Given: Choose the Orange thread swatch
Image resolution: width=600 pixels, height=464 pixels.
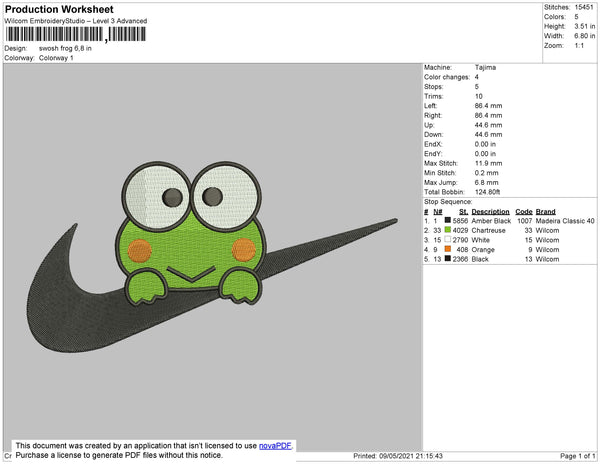Looking at the screenshot, I should click(447, 249).
